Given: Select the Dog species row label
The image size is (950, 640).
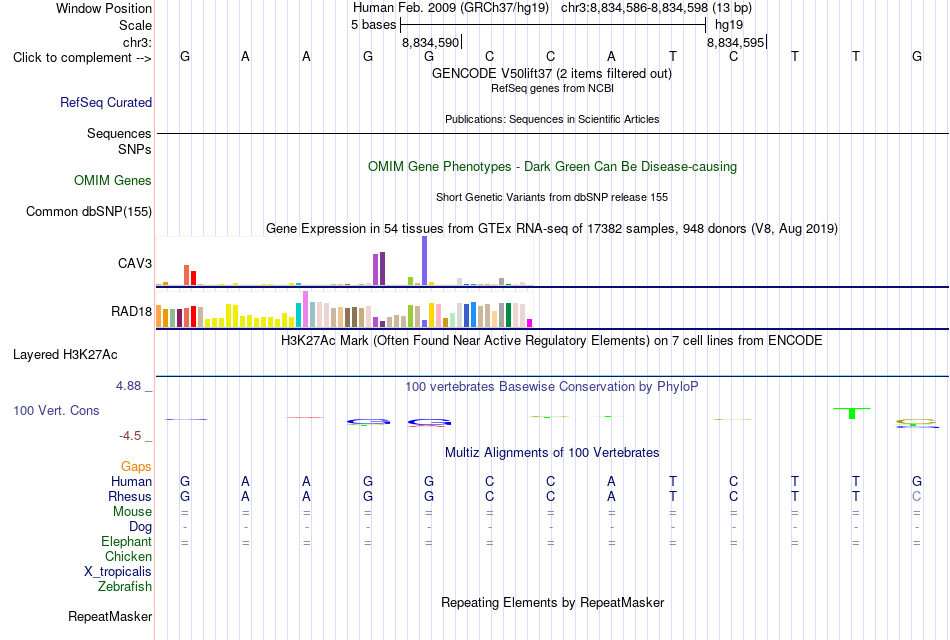Looking at the screenshot, I should coord(140,527).
